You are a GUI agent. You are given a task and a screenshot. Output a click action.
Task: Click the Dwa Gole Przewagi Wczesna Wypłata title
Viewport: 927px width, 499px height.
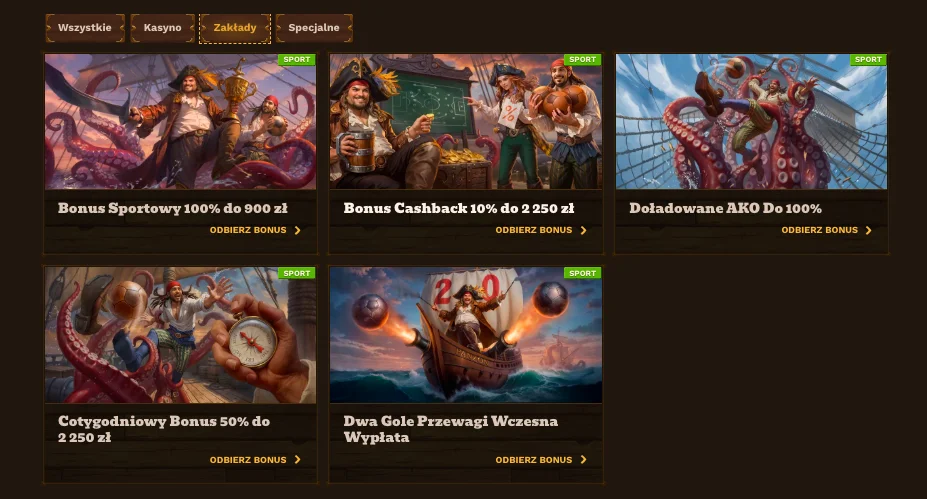click(450, 429)
